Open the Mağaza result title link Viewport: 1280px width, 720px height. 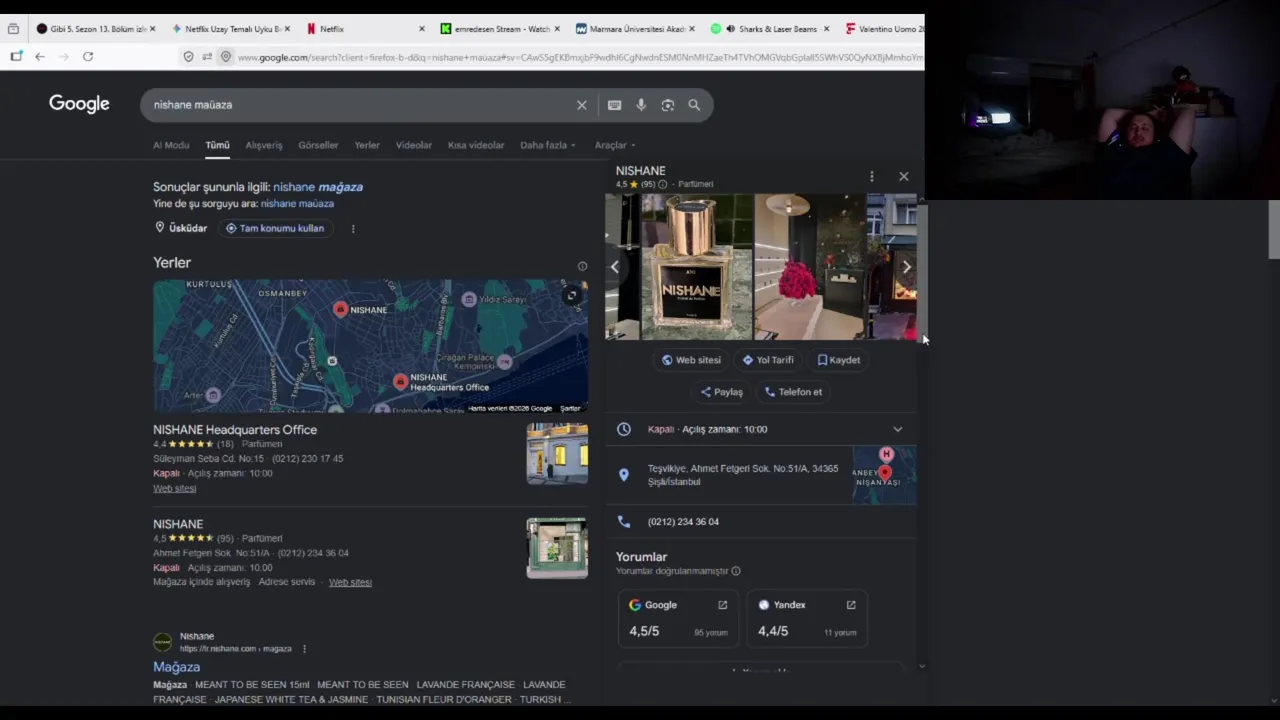pyautogui.click(x=176, y=667)
